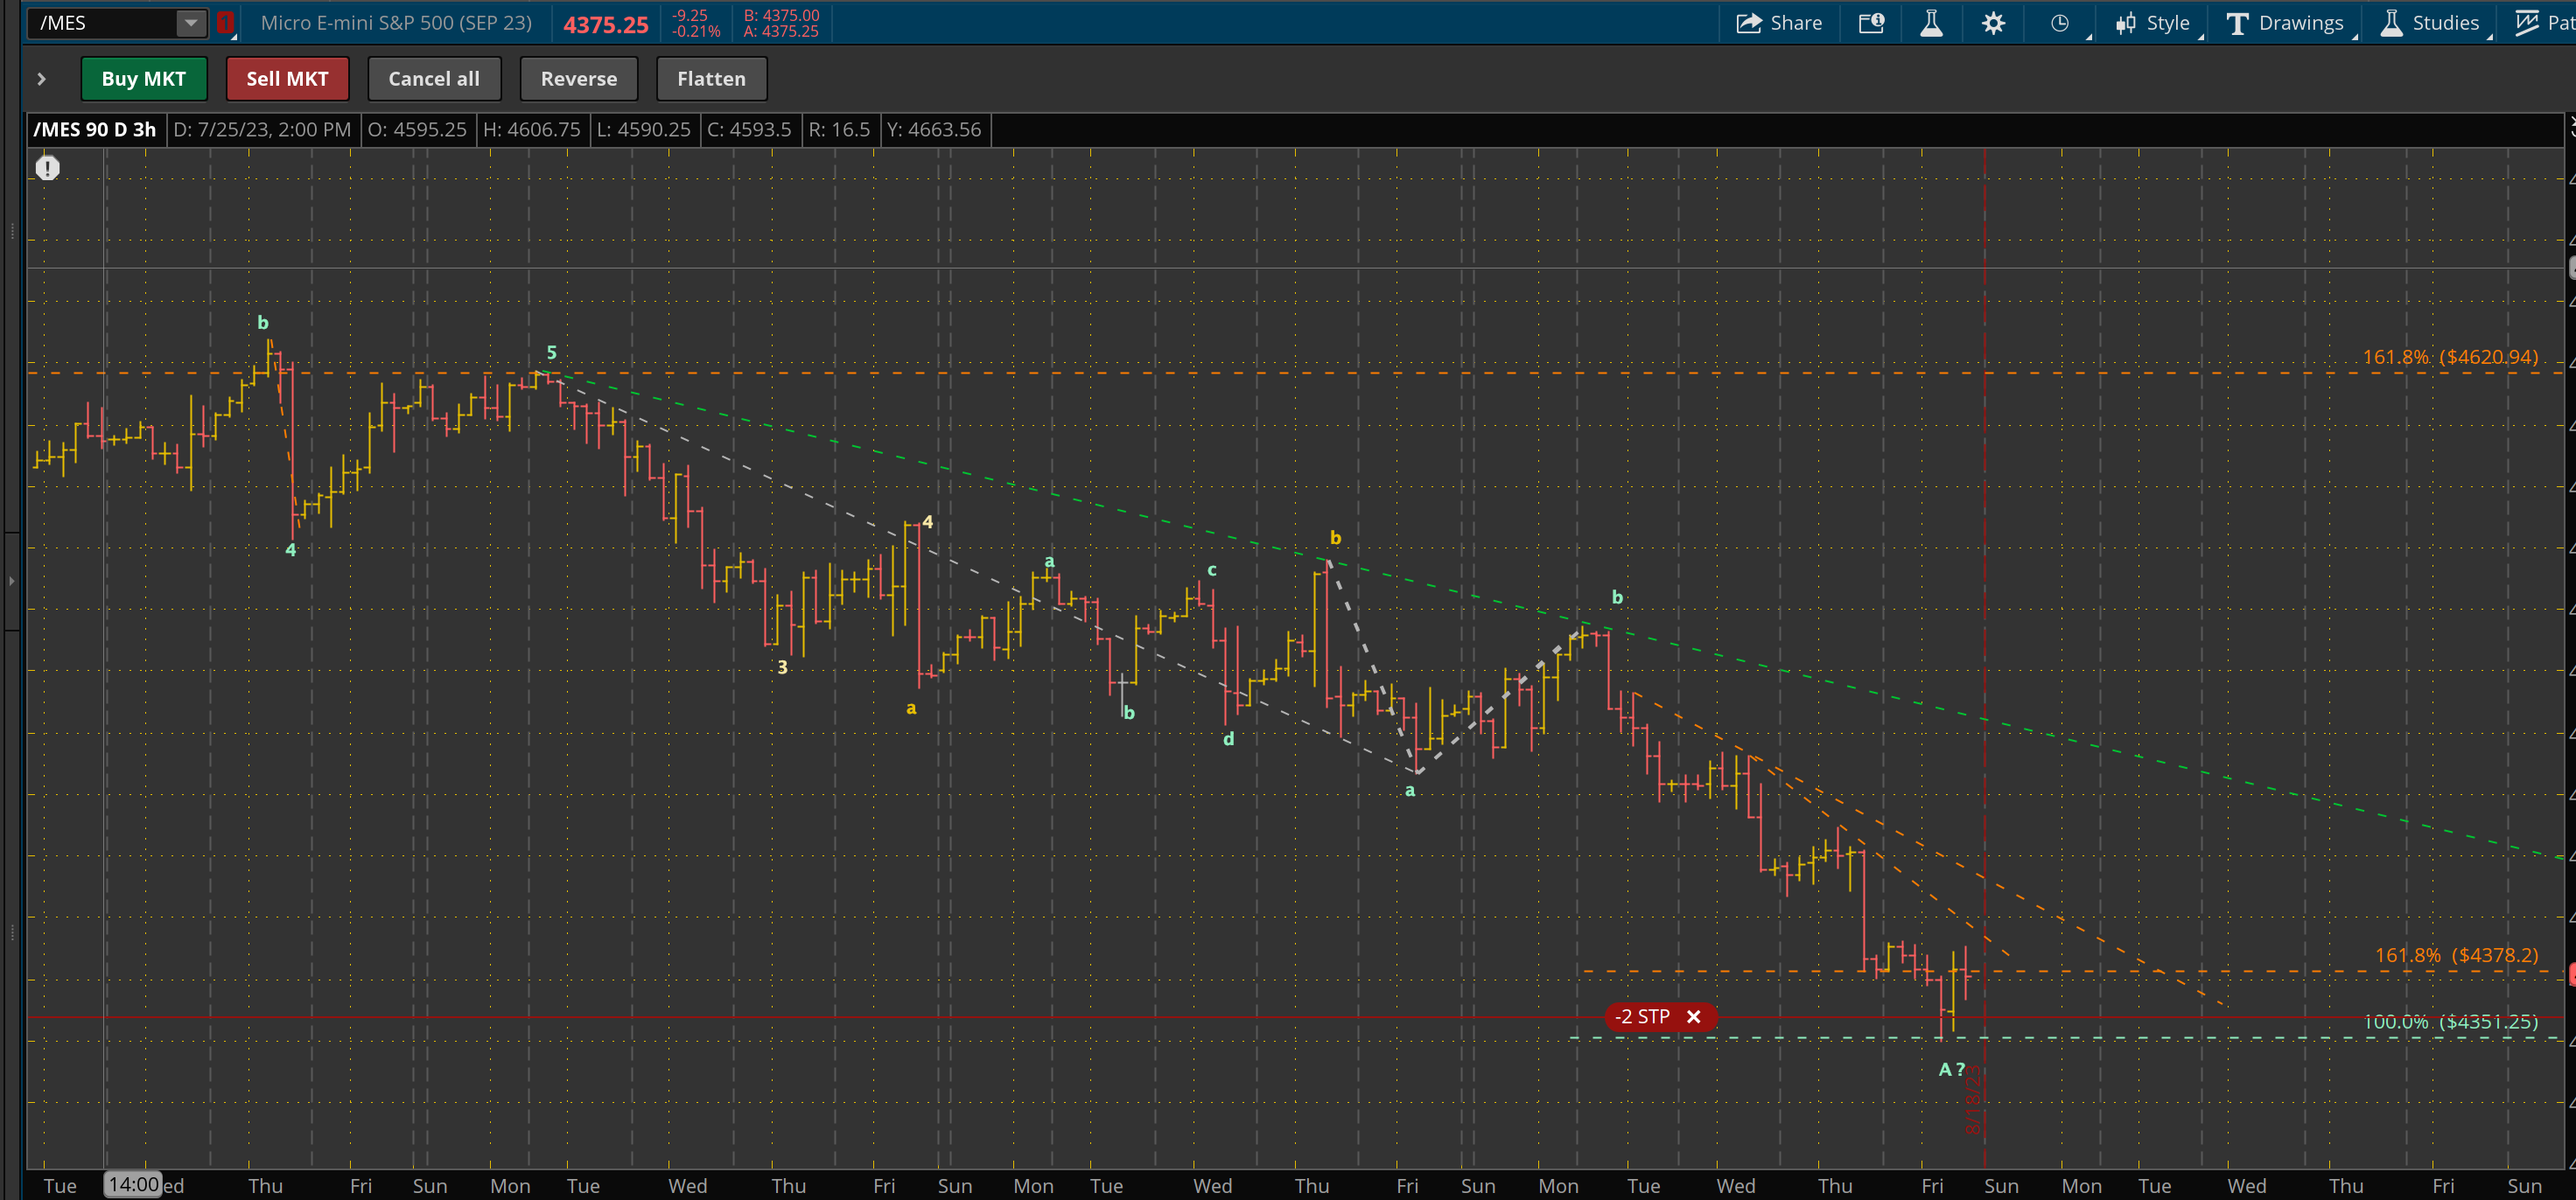Click the Buy MKT button

coord(144,79)
